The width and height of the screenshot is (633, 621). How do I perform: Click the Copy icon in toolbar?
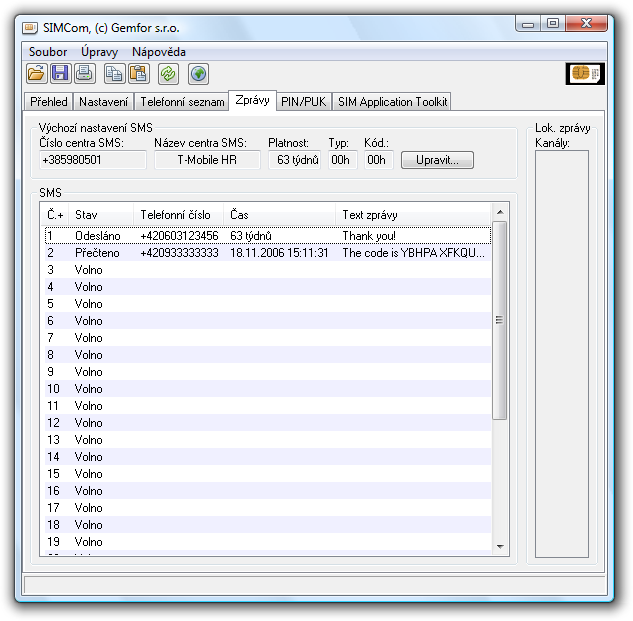tap(115, 73)
